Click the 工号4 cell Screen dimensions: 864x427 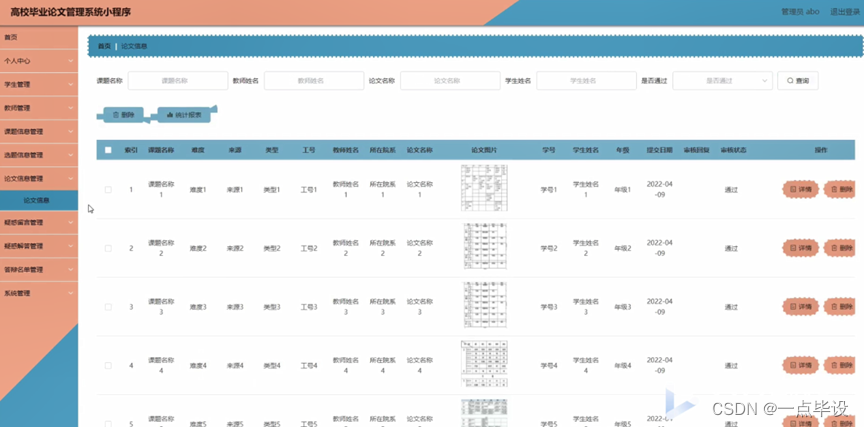309,366
